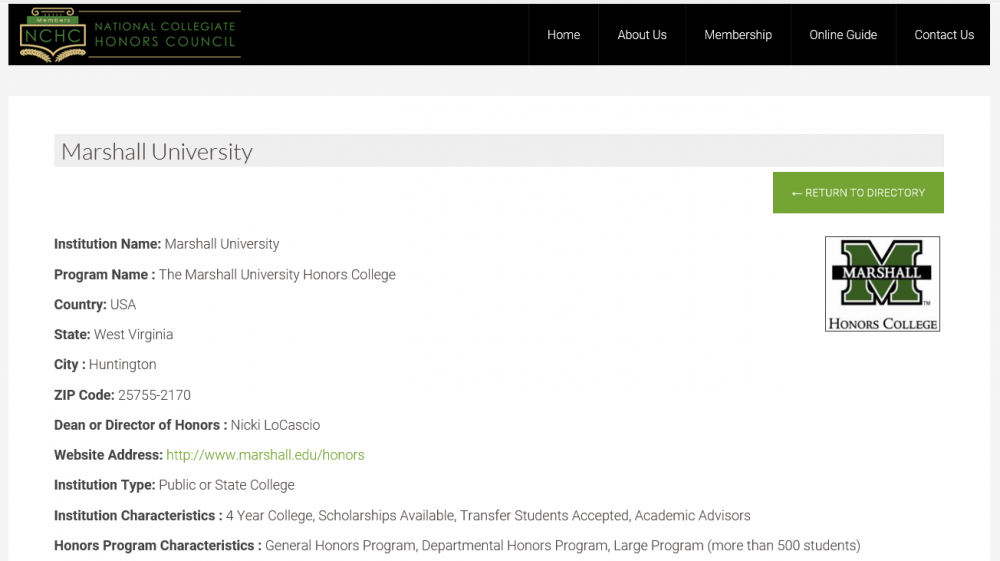Viewport: 1000px width, 561px height.
Task: Click the City value Huntington
Action: tap(122, 365)
